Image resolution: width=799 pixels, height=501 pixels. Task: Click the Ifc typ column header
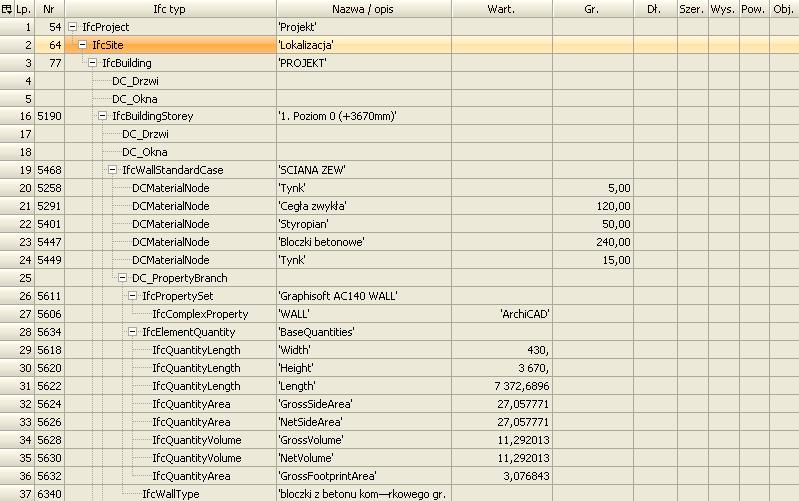[170, 9]
